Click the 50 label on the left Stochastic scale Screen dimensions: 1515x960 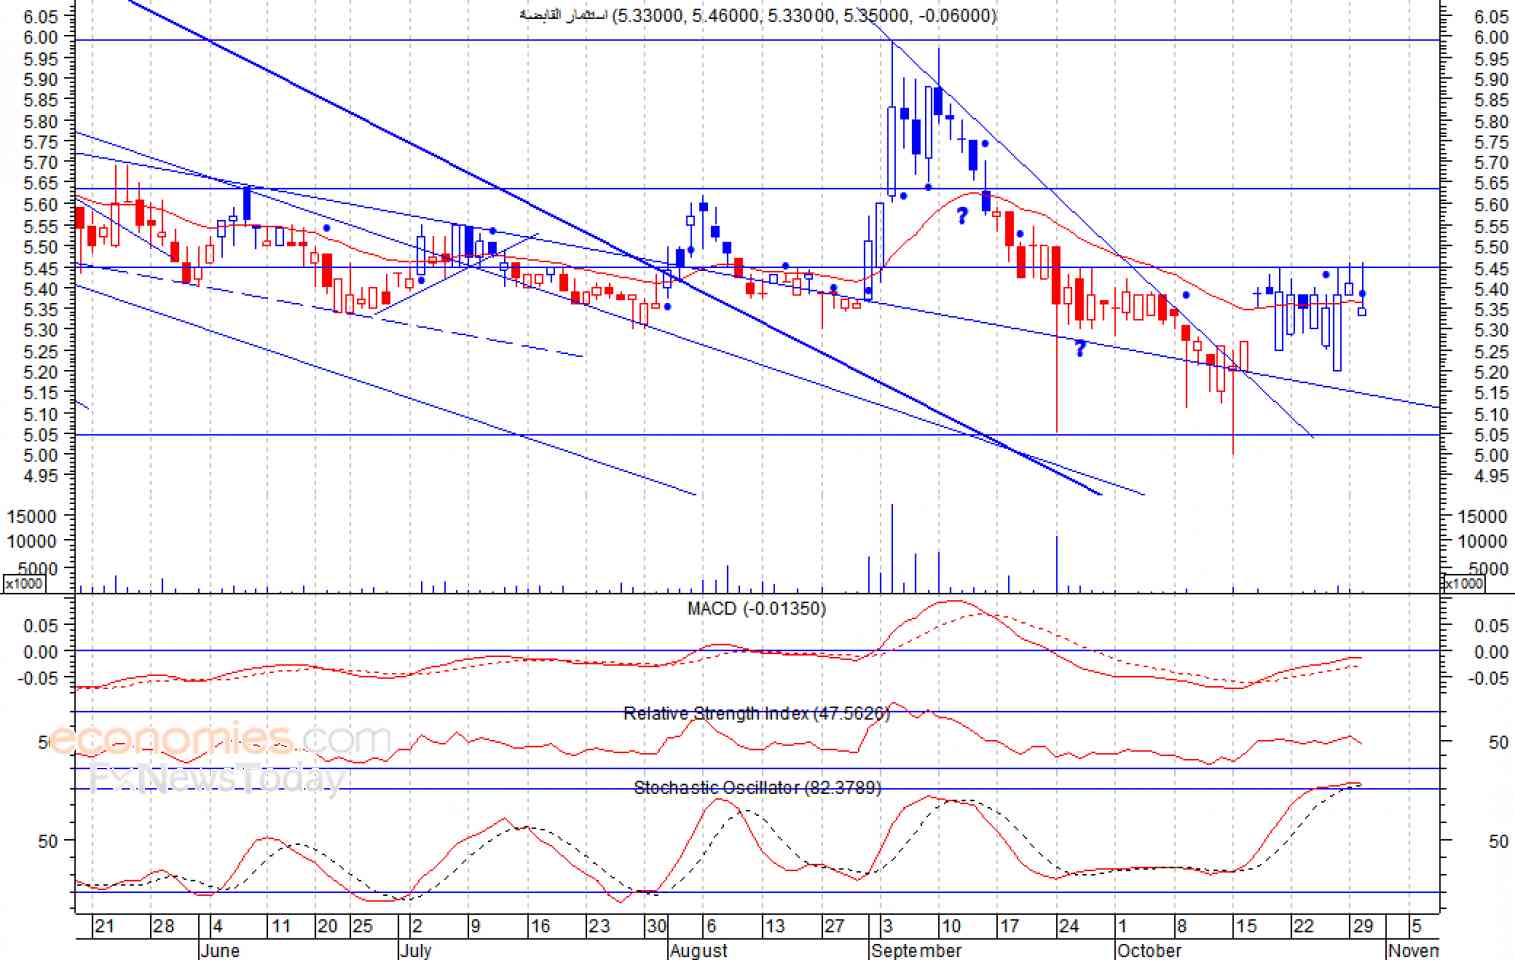tap(47, 841)
